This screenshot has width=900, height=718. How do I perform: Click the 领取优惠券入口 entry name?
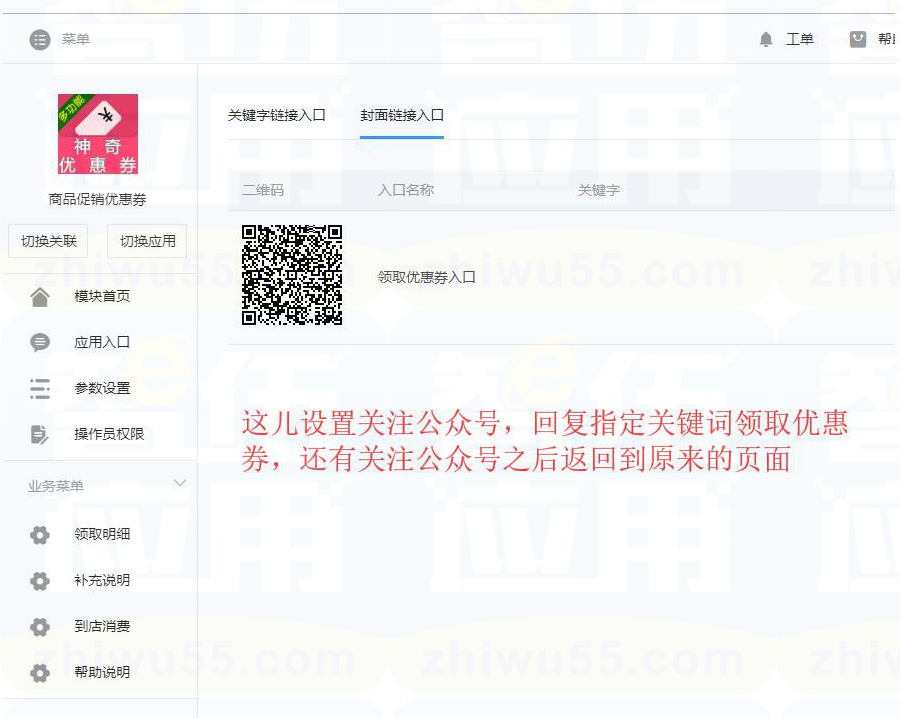tap(427, 277)
